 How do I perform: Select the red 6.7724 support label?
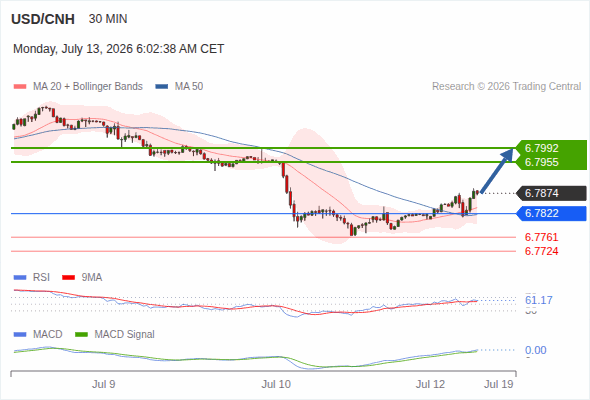tap(541, 251)
